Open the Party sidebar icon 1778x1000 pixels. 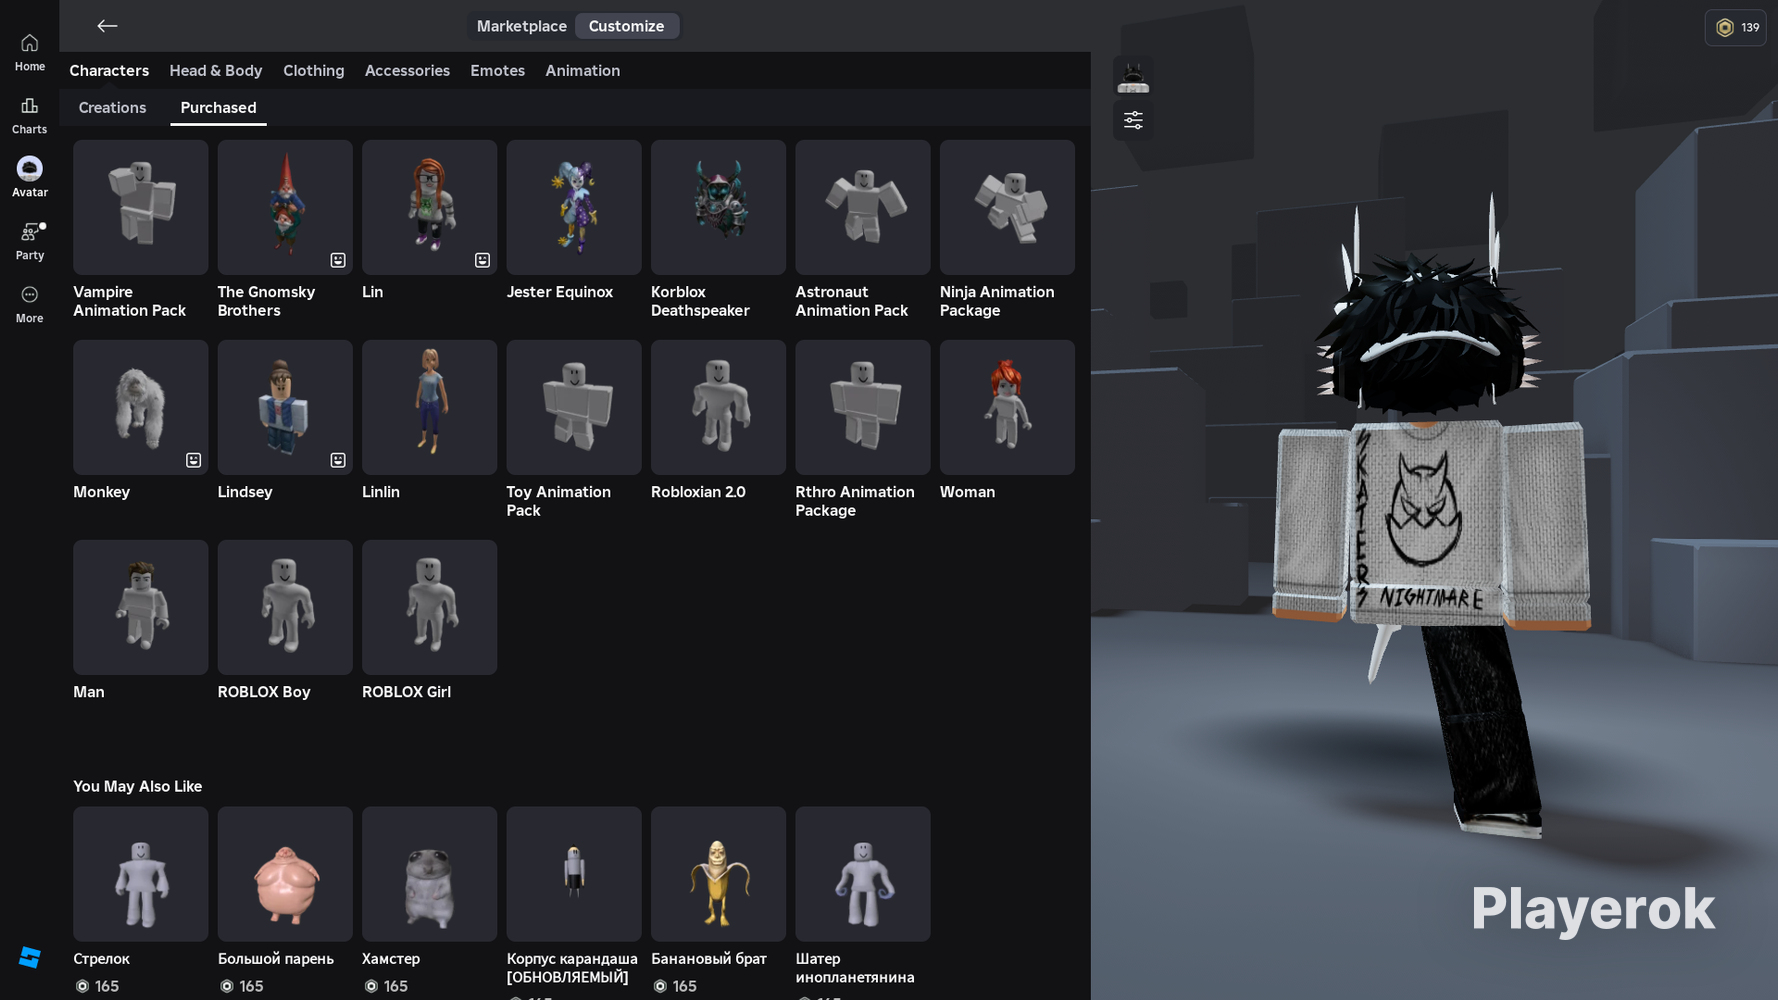tap(29, 241)
